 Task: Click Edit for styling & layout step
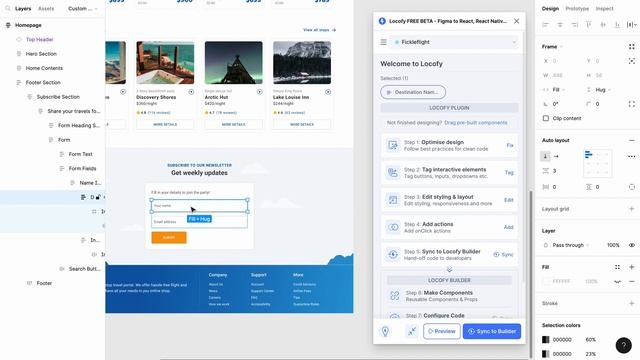tap(509, 200)
